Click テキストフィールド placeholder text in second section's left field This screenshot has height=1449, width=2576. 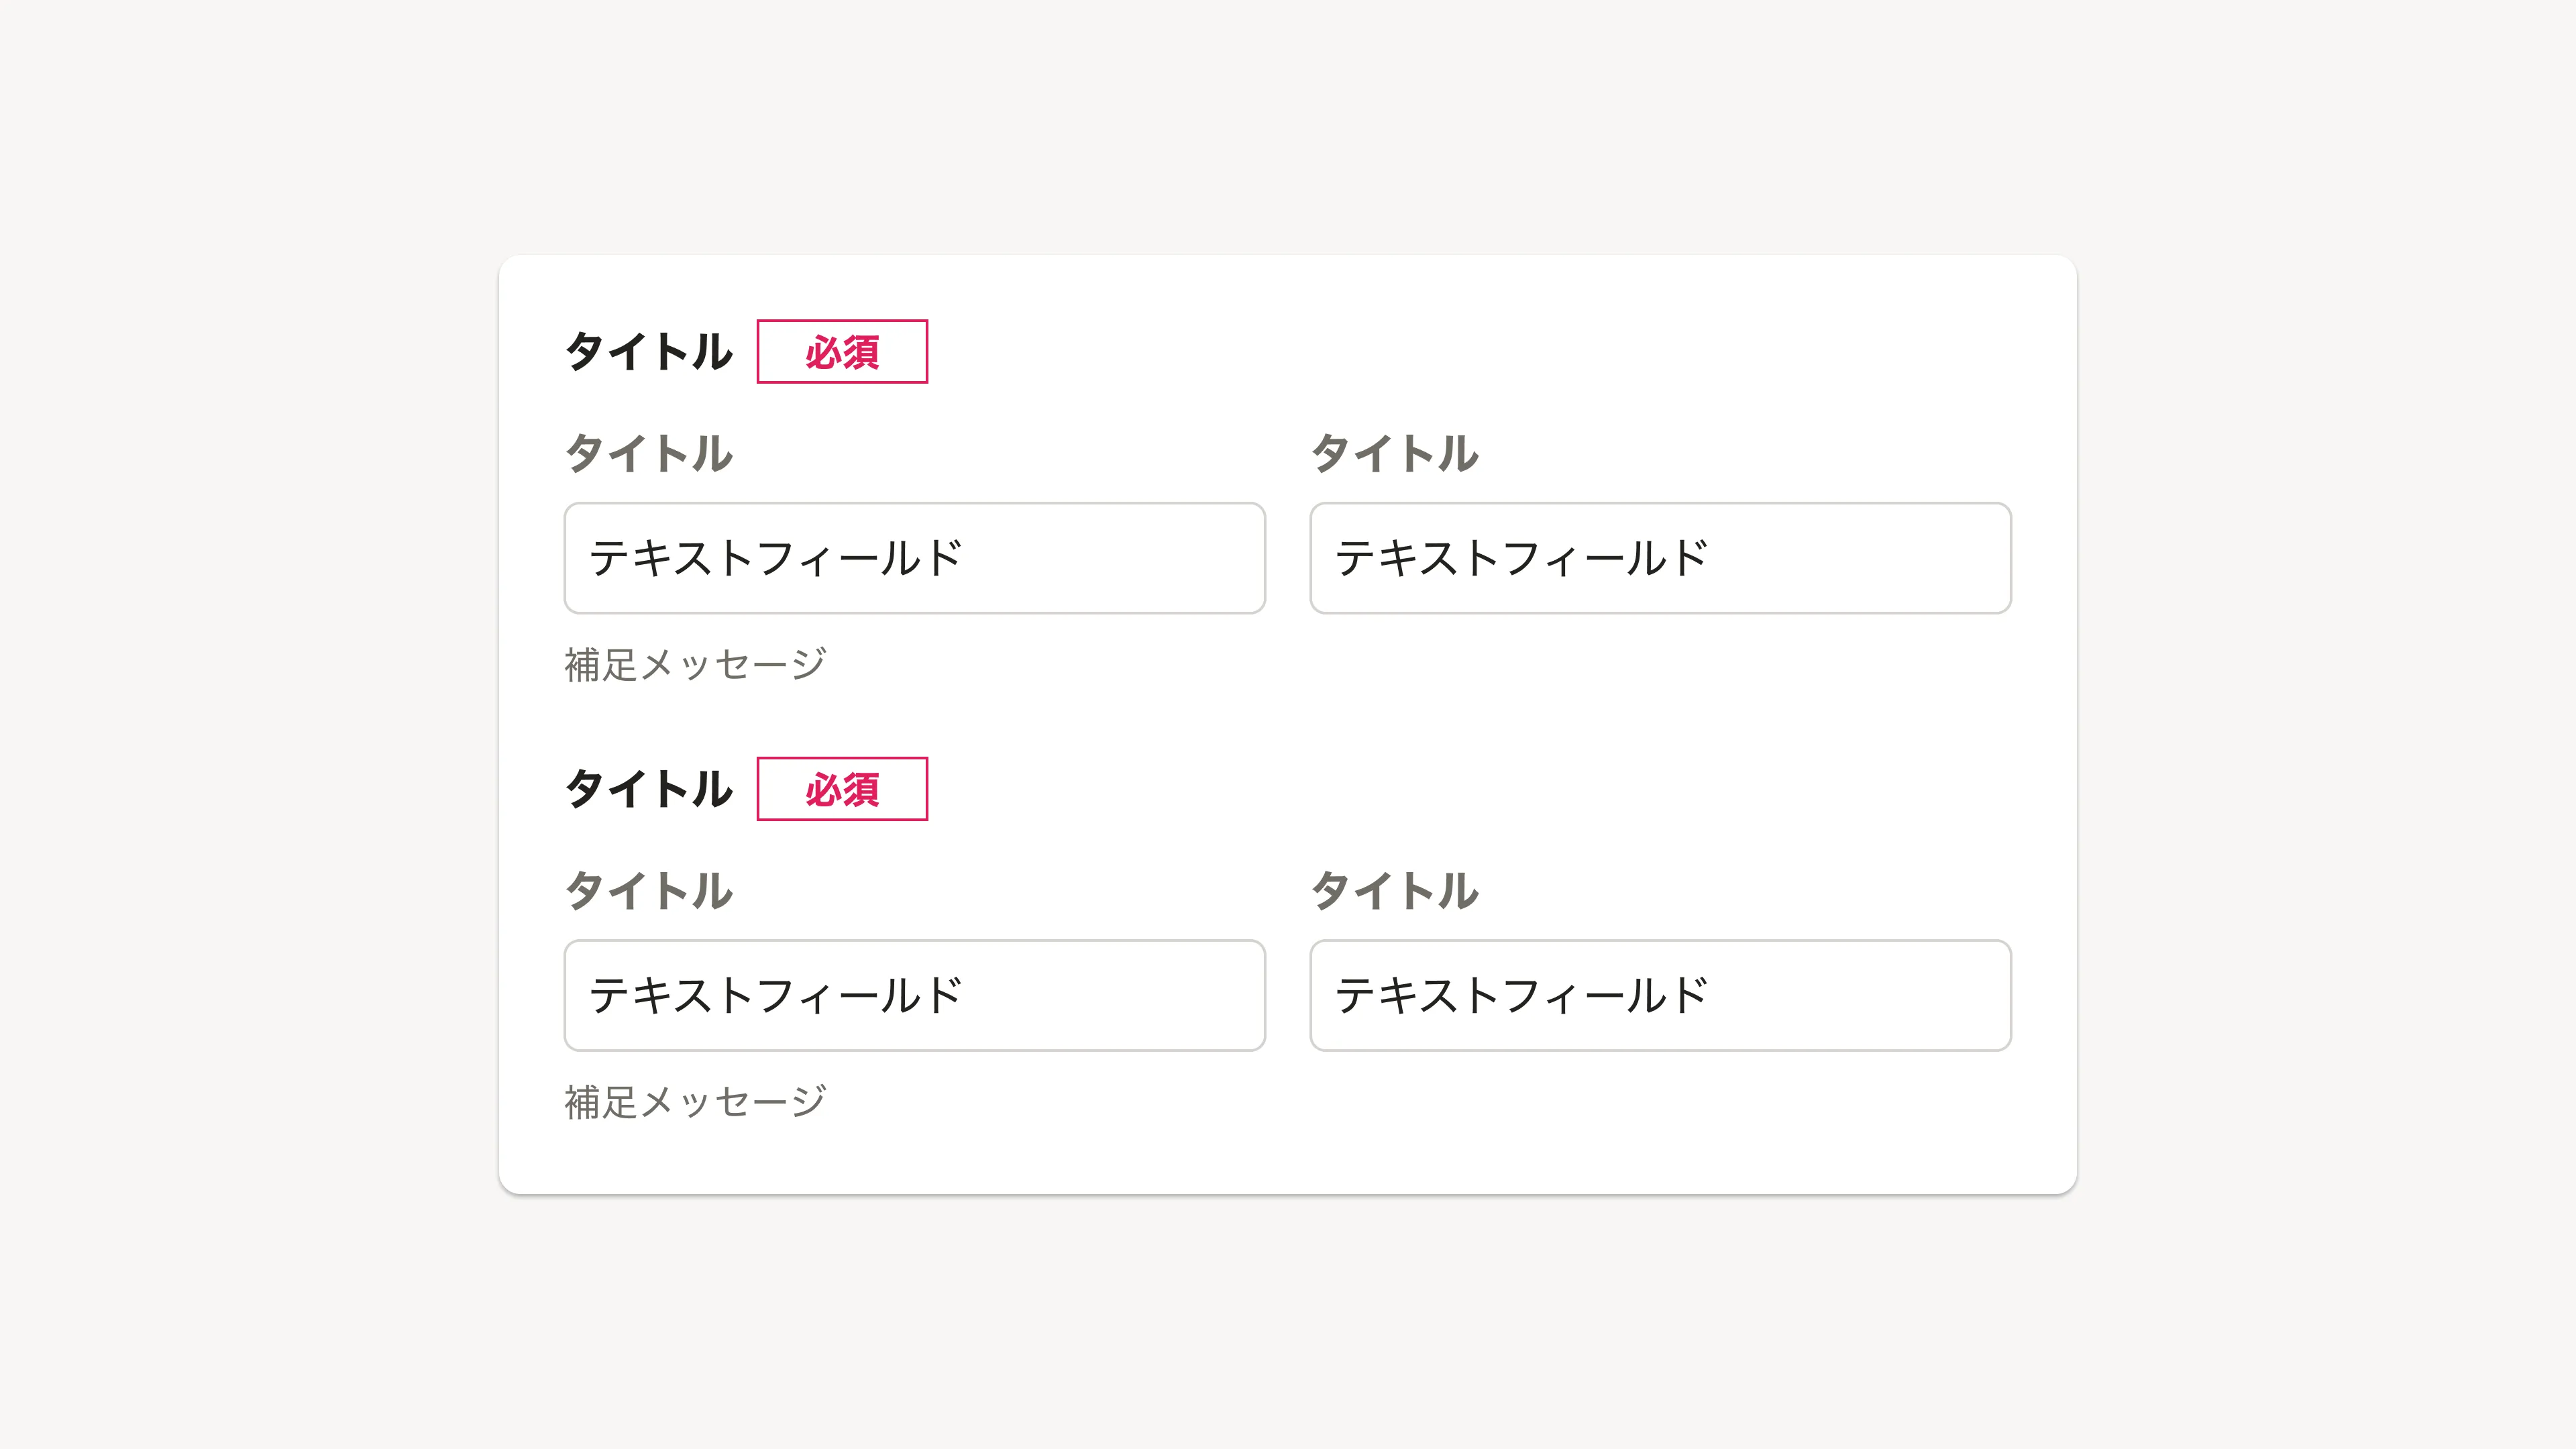(x=775, y=995)
